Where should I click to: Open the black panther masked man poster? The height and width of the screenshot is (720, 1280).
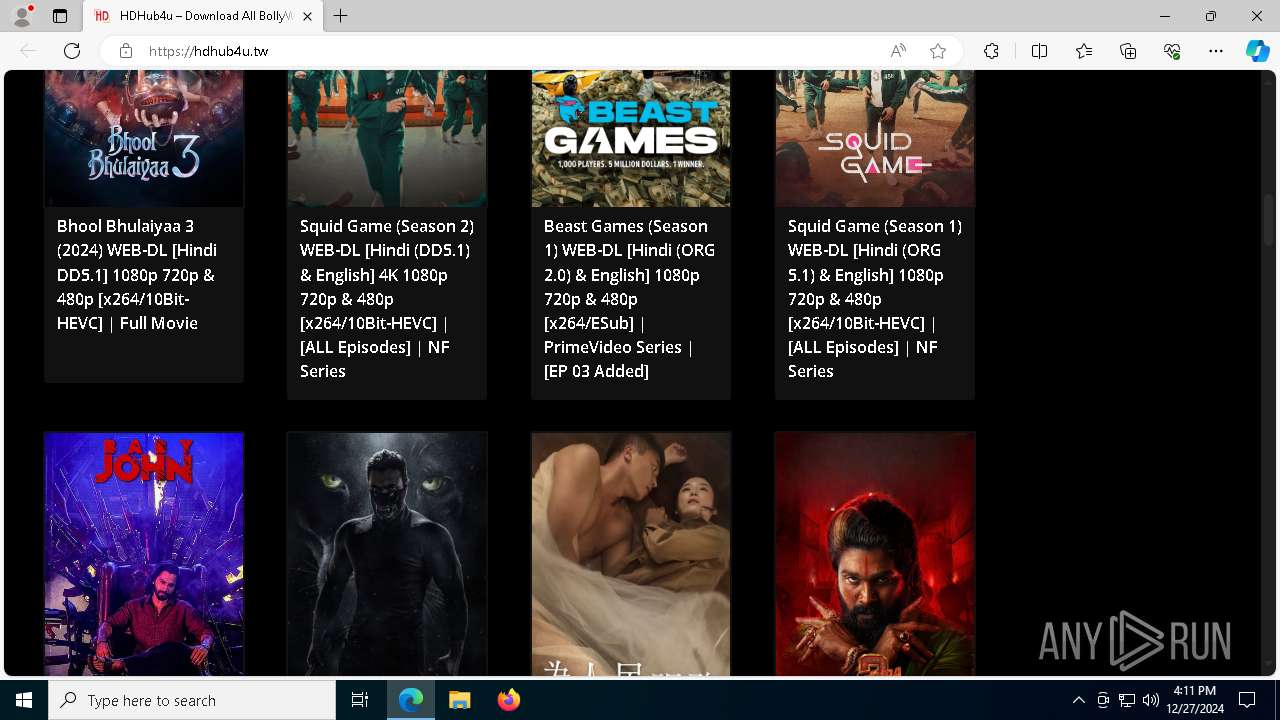(387, 554)
